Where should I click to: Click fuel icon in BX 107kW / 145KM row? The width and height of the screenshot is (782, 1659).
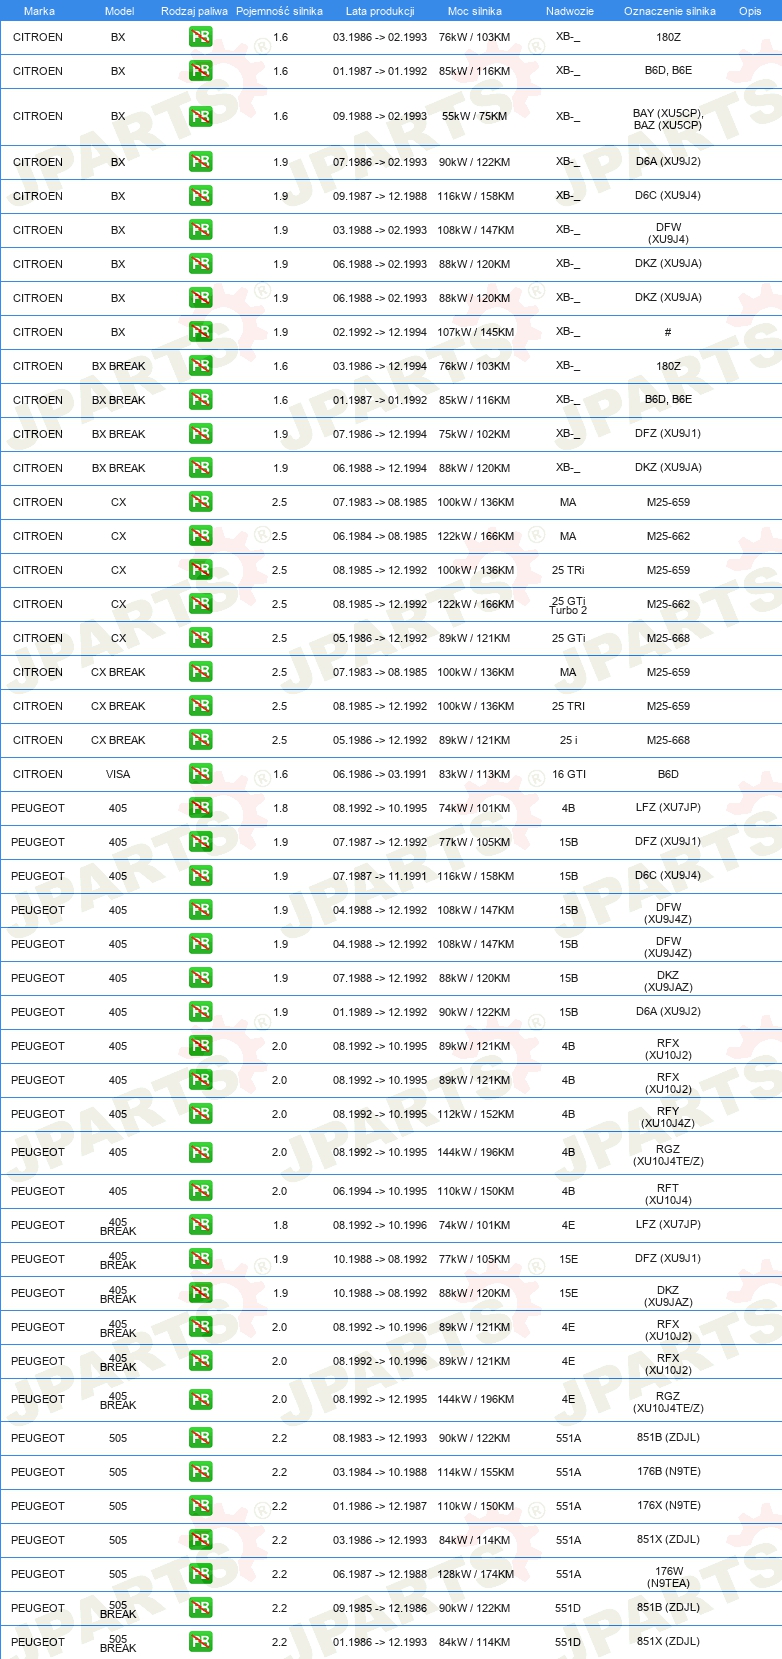pyautogui.click(x=200, y=332)
